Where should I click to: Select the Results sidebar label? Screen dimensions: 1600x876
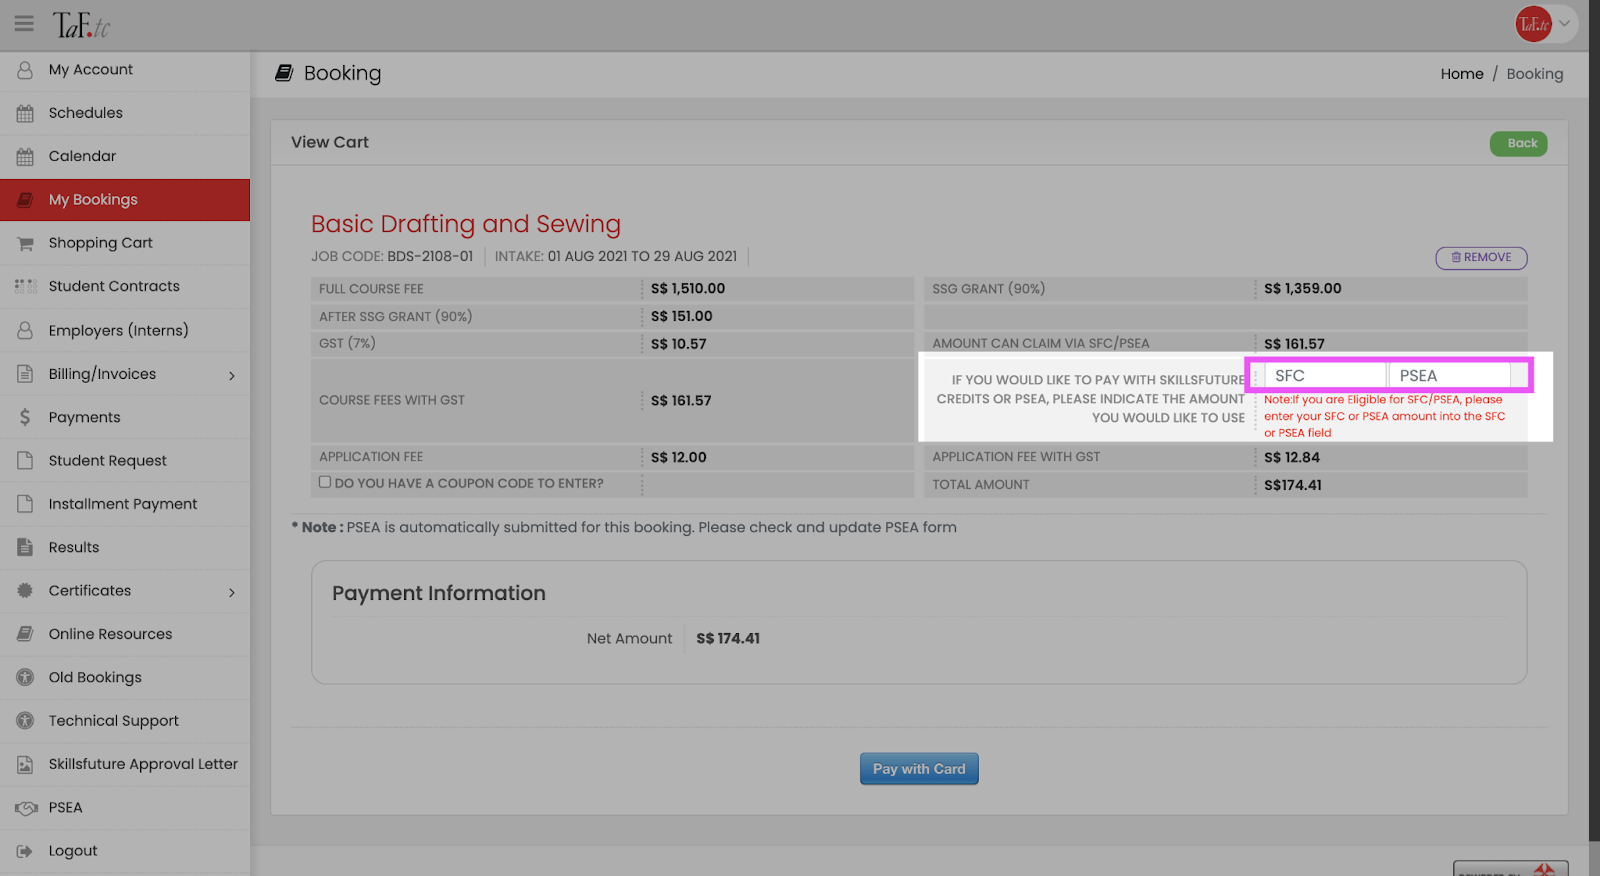pyautogui.click(x=74, y=547)
